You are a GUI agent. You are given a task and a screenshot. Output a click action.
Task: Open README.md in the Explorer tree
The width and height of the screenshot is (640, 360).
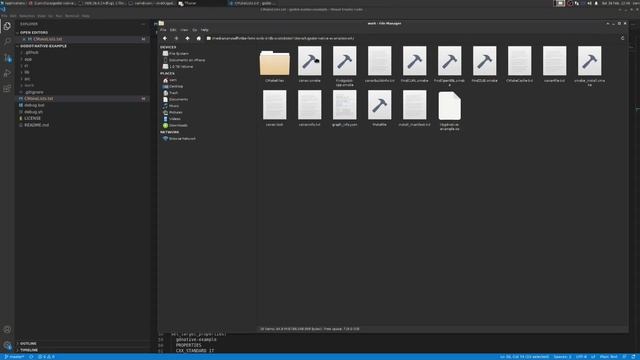tap(36, 125)
